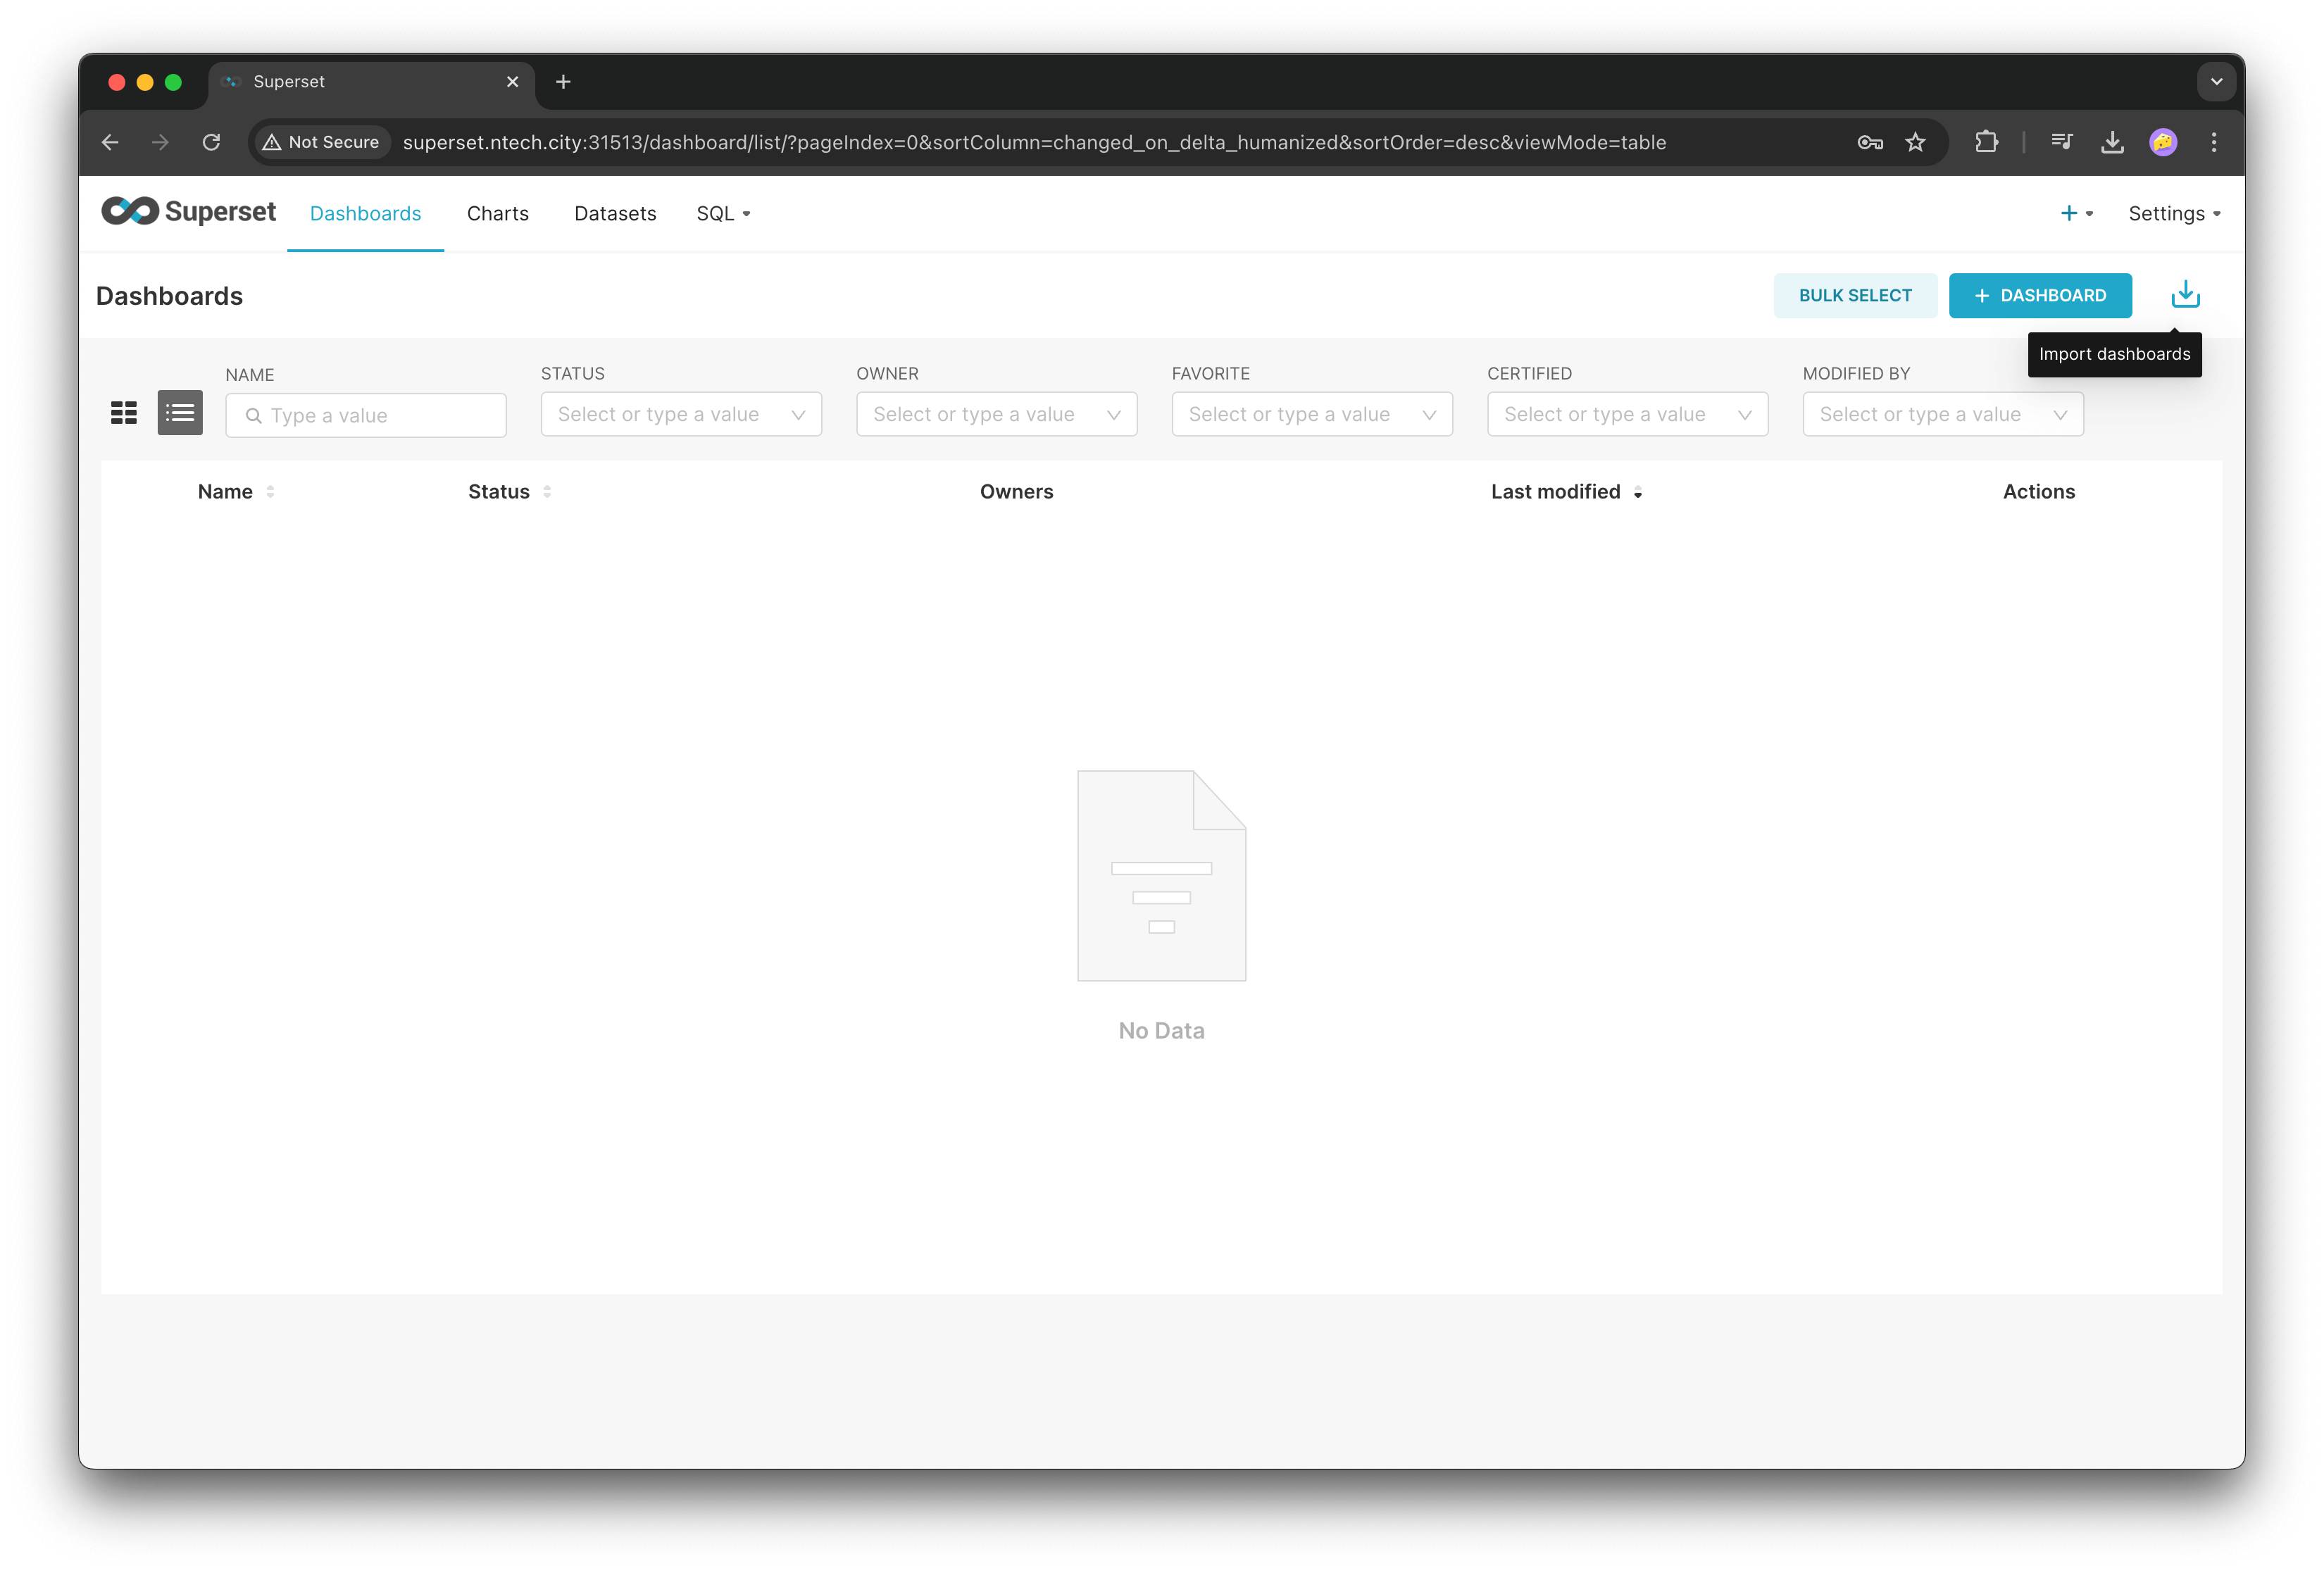
Task: Switch to list table view
Action: point(180,413)
